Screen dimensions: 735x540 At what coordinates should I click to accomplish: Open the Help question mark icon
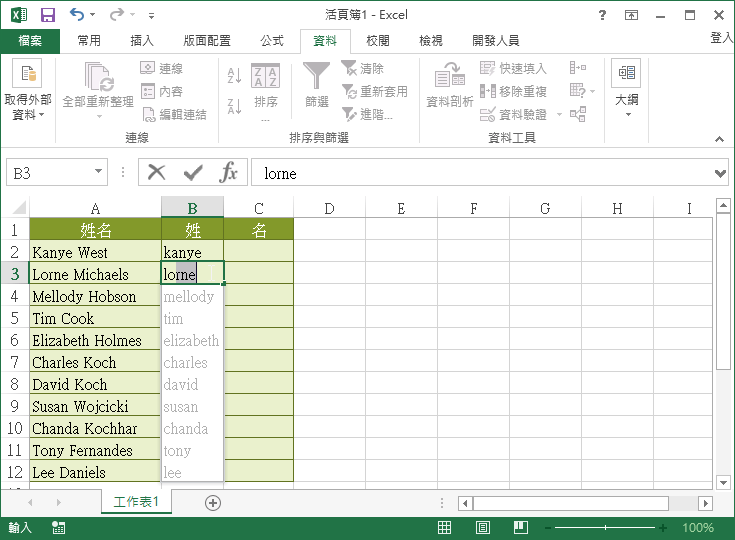point(602,15)
